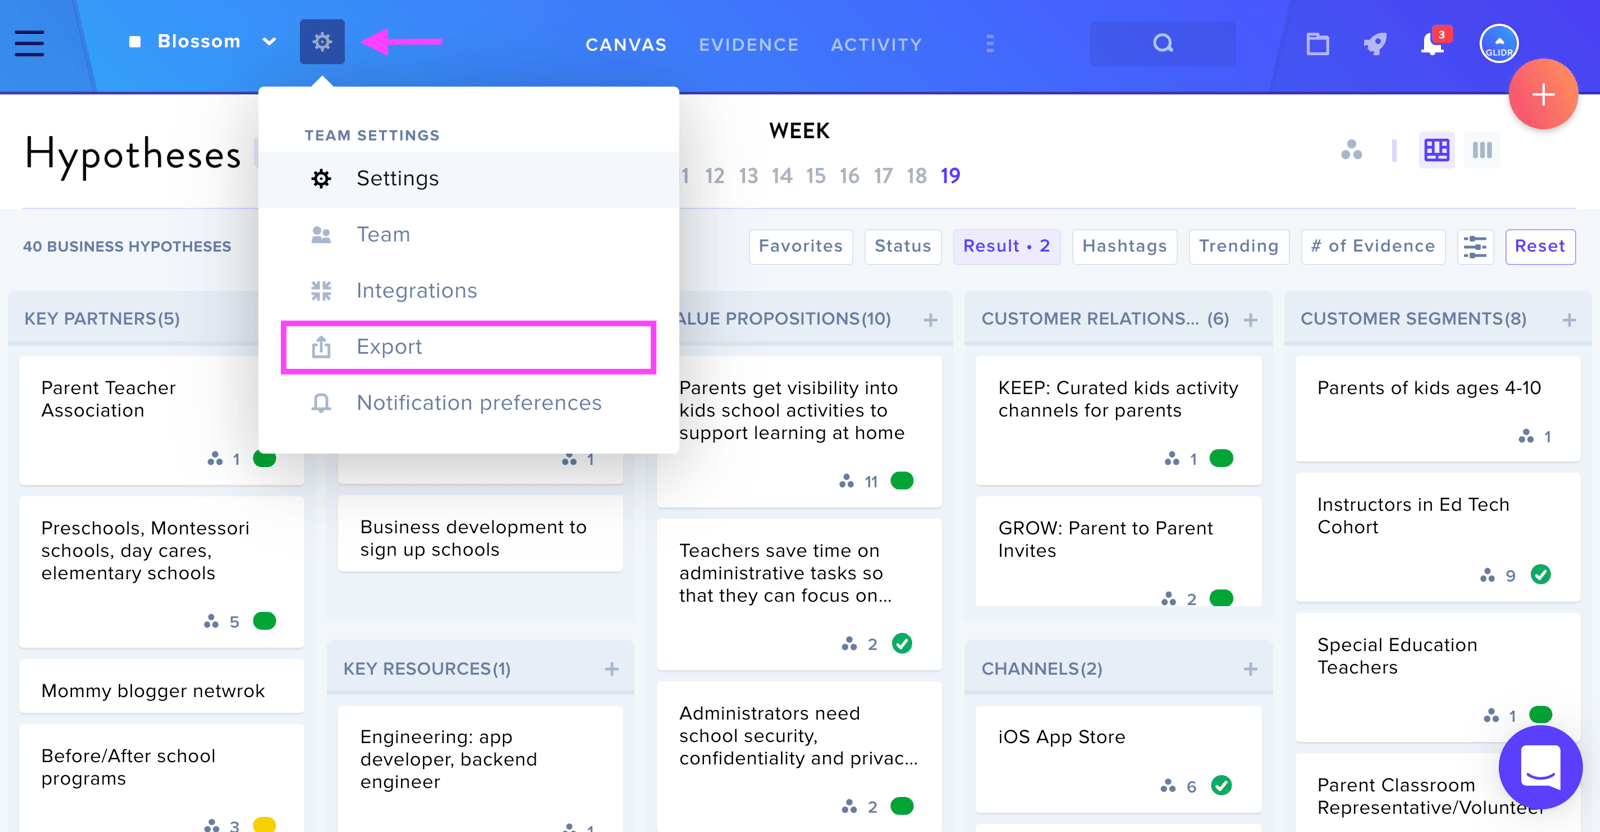The width and height of the screenshot is (1600, 832).
Task: Open the folder icon in header
Action: click(1318, 44)
